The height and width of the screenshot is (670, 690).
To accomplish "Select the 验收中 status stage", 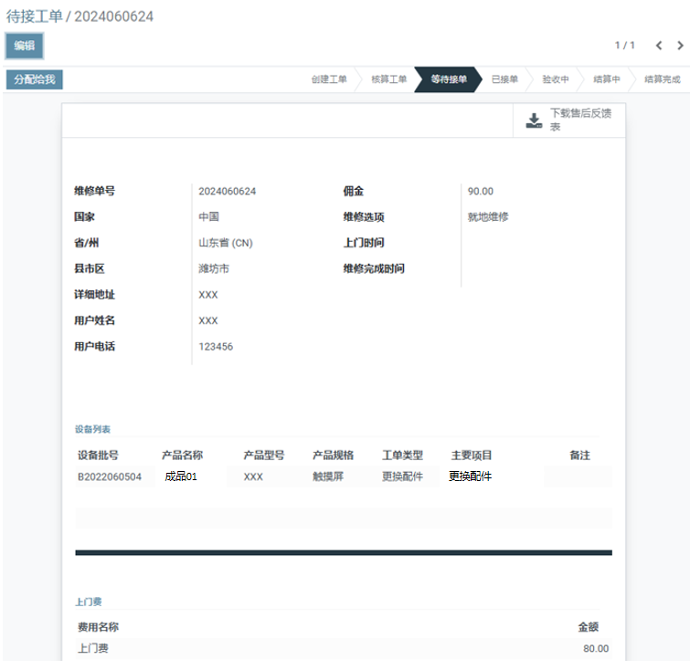I will [555, 80].
